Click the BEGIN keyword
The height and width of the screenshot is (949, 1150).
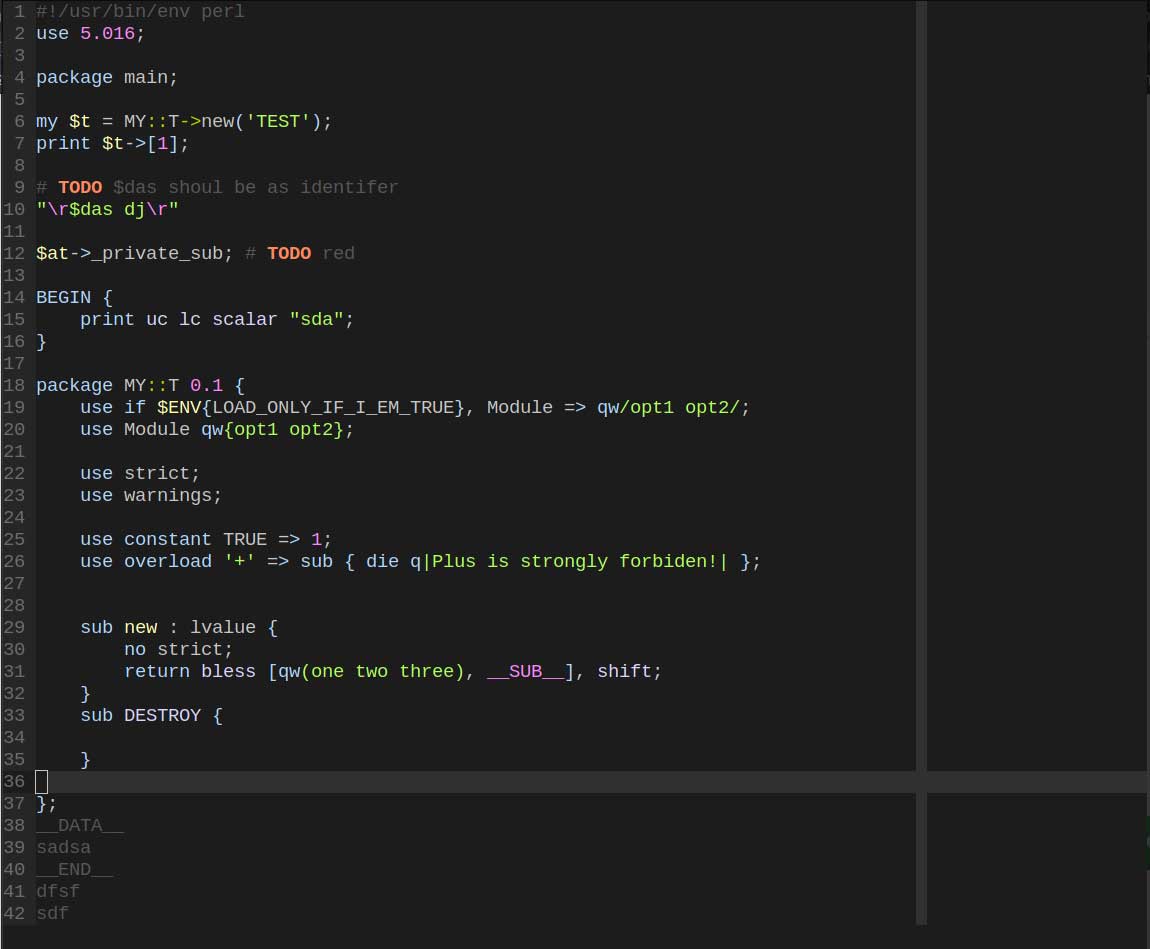point(63,298)
